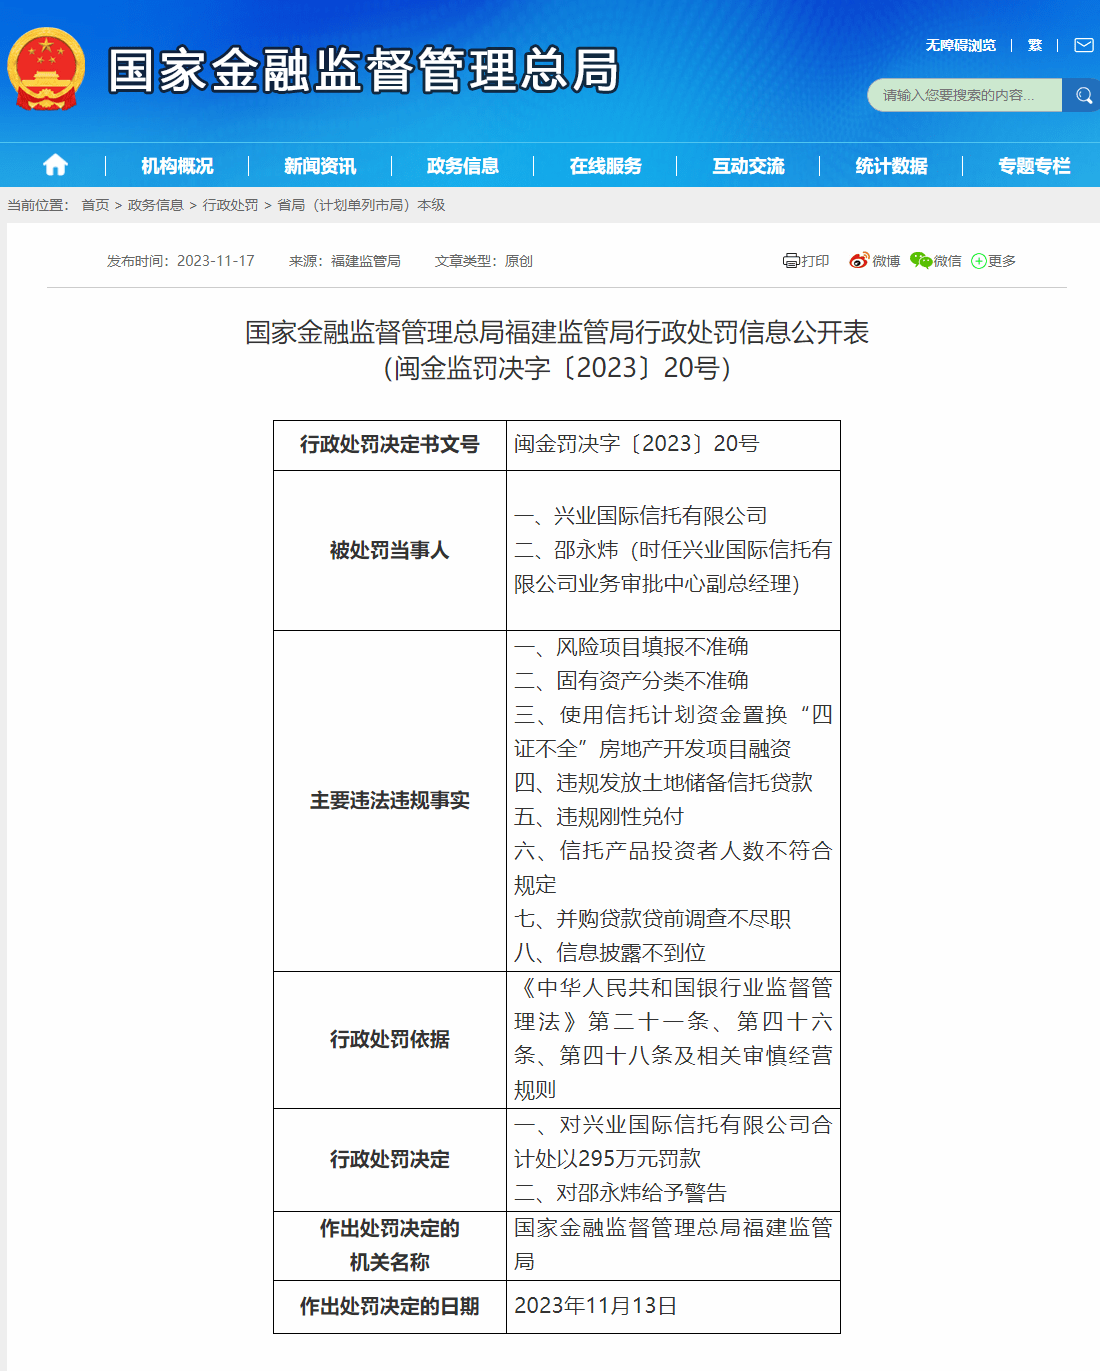Focus the search input field

point(964,95)
